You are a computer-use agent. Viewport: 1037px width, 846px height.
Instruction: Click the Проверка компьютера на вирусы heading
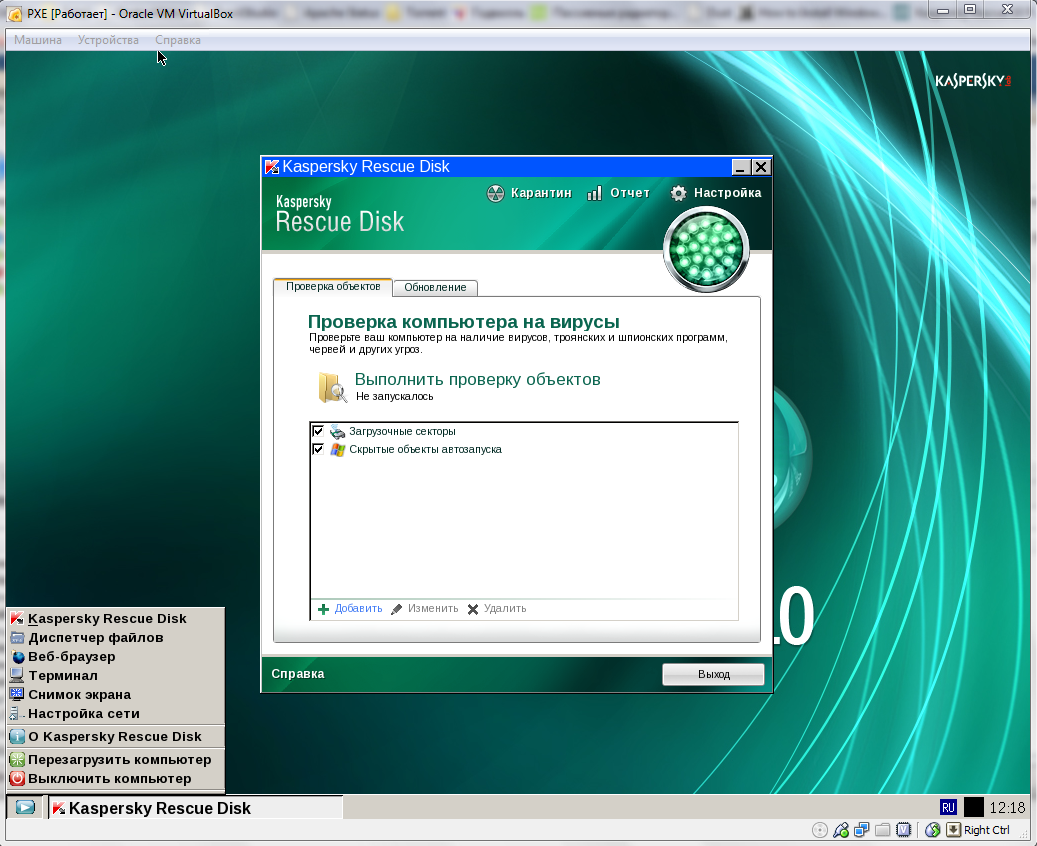464,322
